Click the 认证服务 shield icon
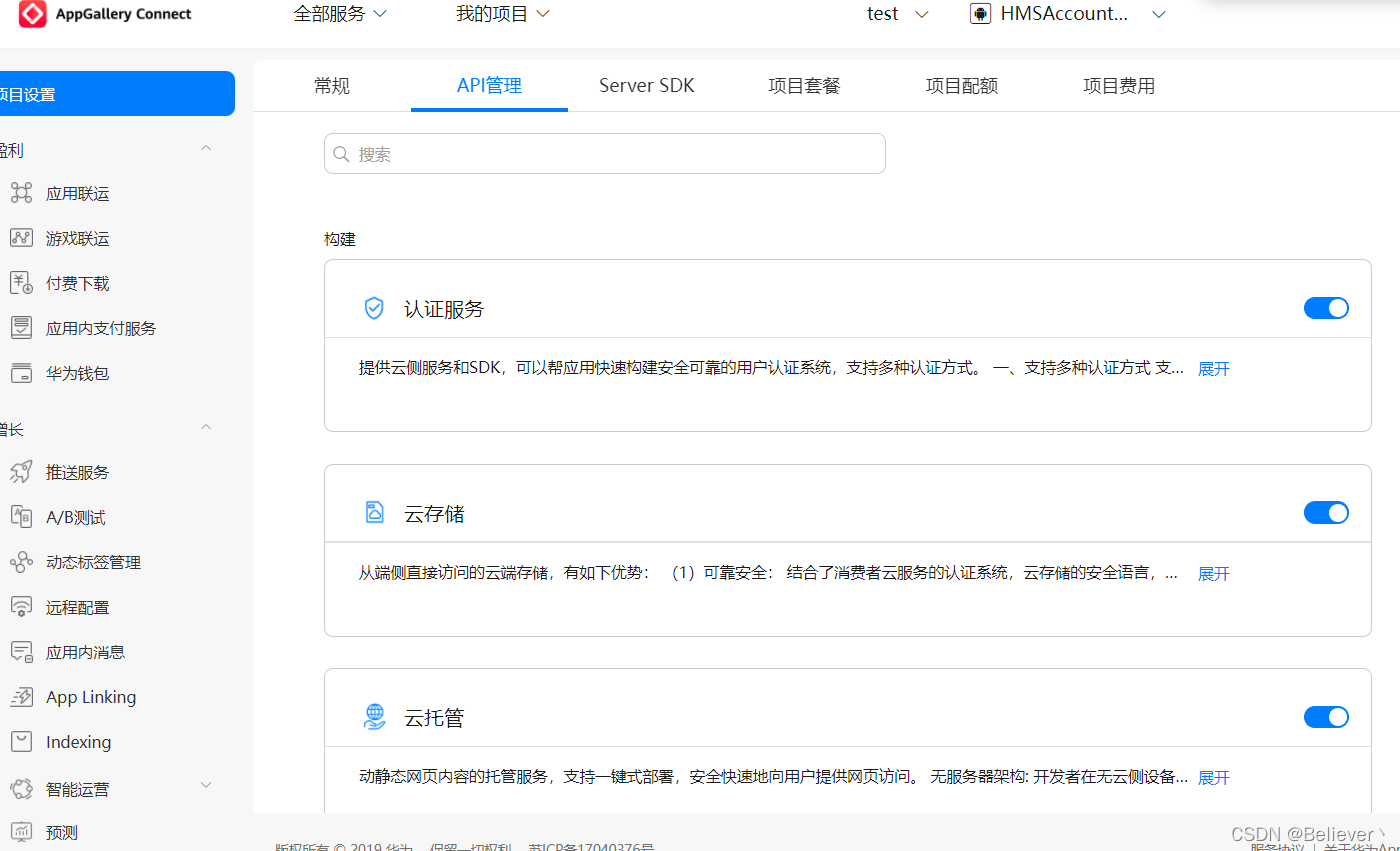 (x=374, y=308)
